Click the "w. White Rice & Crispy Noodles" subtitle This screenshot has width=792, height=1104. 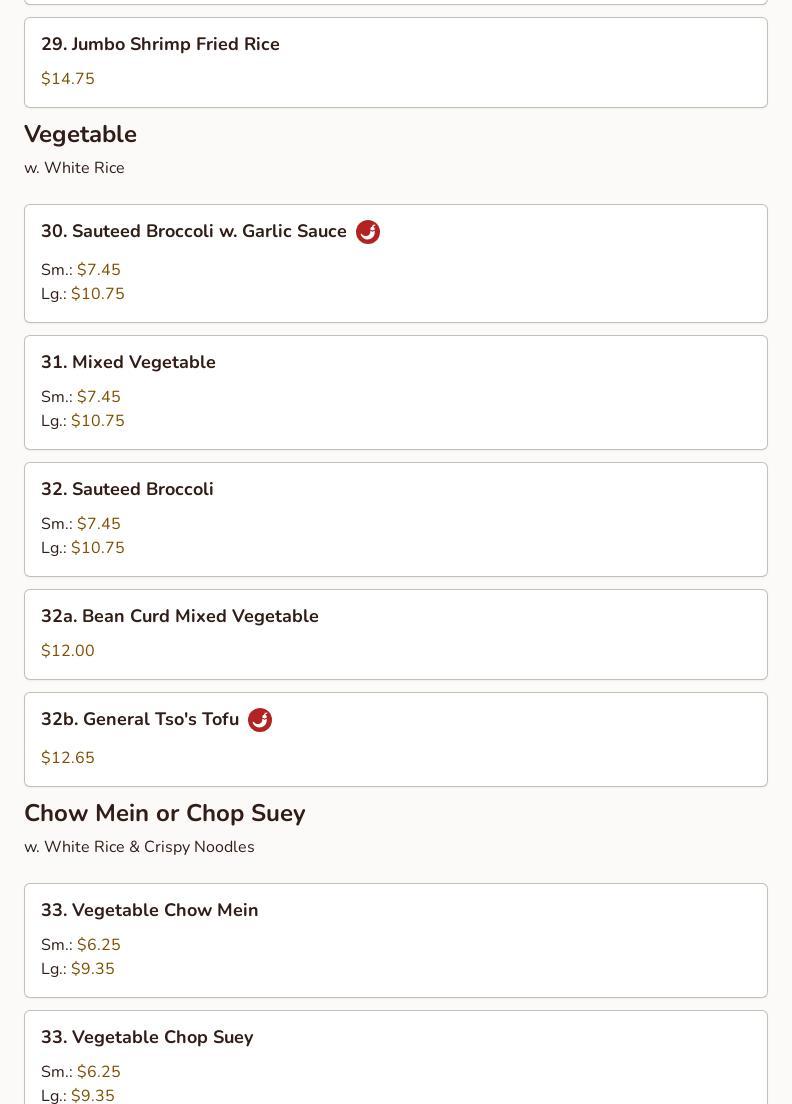[x=139, y=847]
